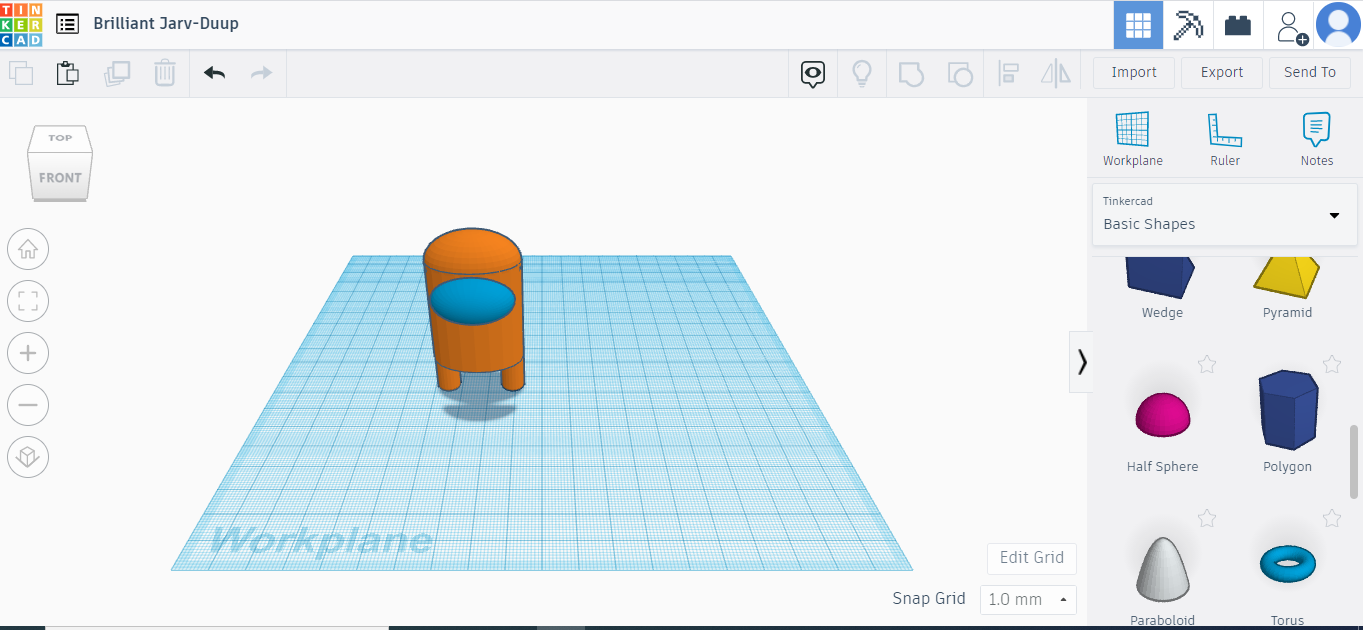
Task: Toggle the perspective/orthographic view cube icon
Action: (x=28, y=457)
